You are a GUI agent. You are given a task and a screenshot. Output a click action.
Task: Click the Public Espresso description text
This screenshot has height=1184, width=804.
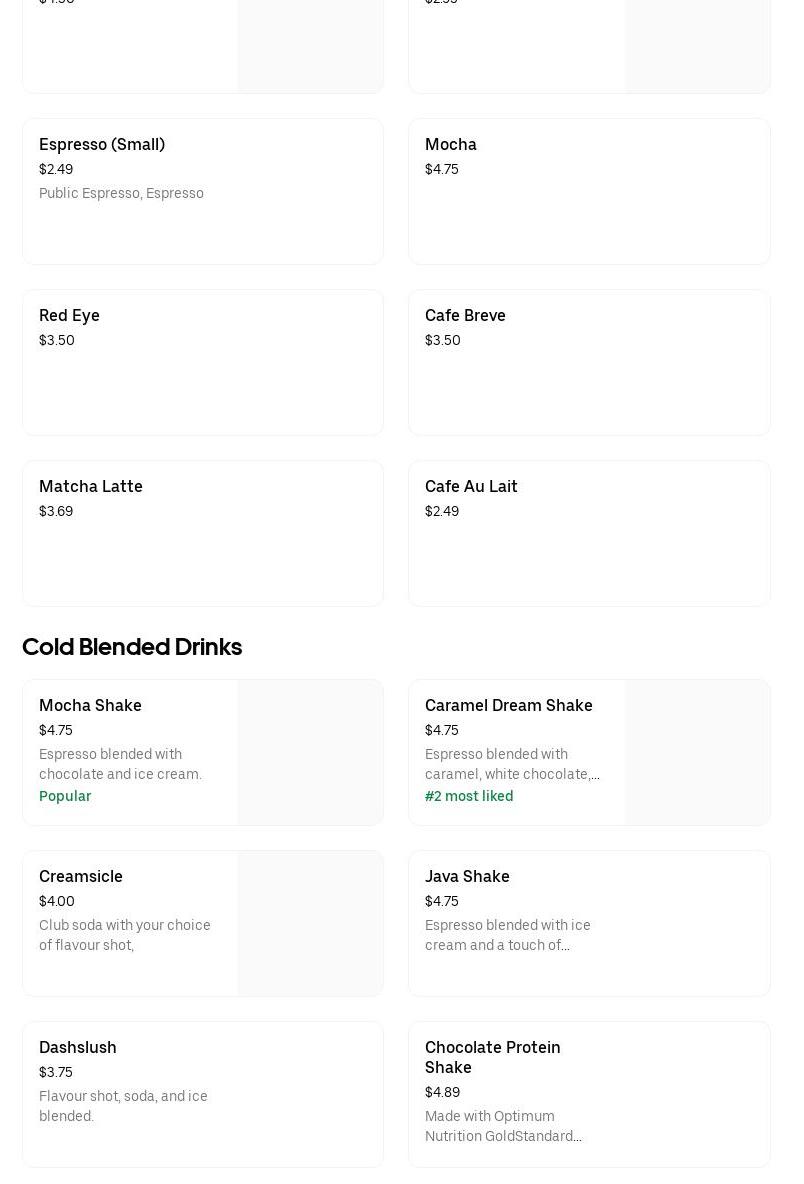(x=121, y=193)
